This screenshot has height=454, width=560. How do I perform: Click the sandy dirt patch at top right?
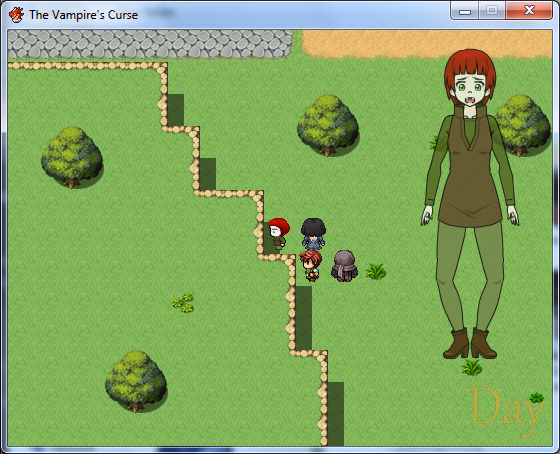(427, 44)
